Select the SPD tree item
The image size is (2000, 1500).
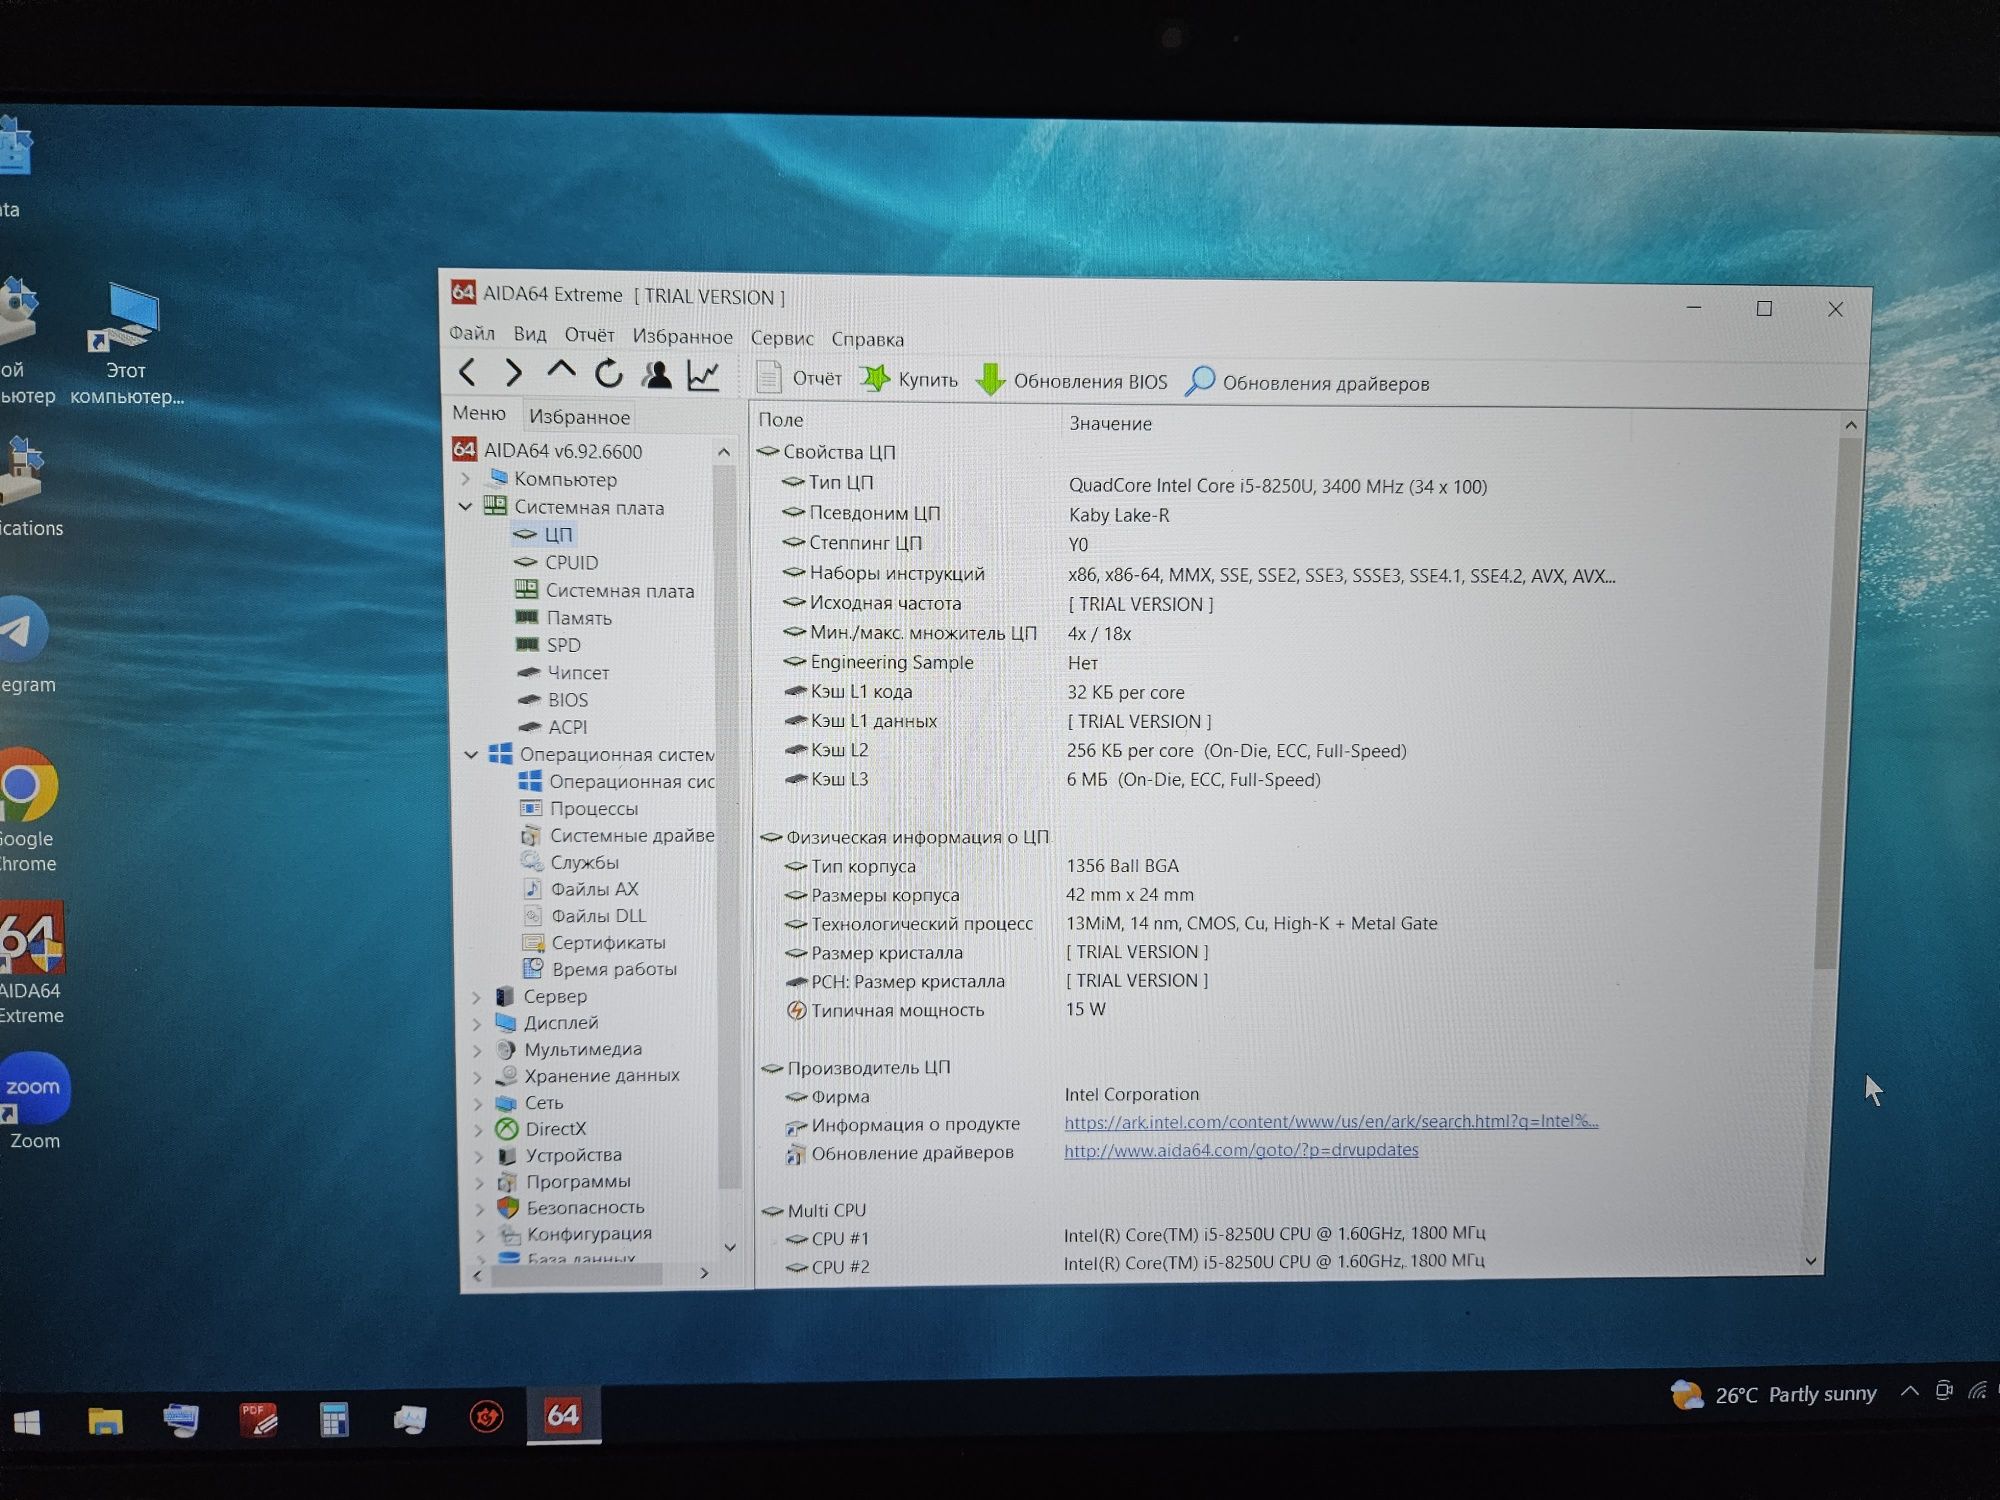pos(548,645)
